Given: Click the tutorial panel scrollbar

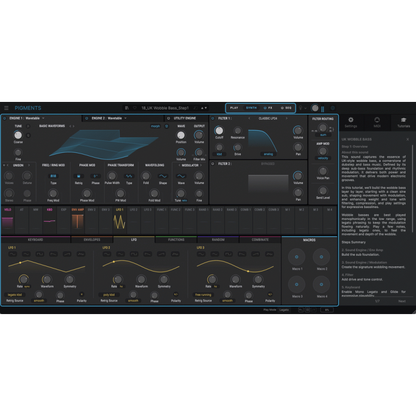Looking at the screenshot, I should pyautogui.click(x=413, y=188).
